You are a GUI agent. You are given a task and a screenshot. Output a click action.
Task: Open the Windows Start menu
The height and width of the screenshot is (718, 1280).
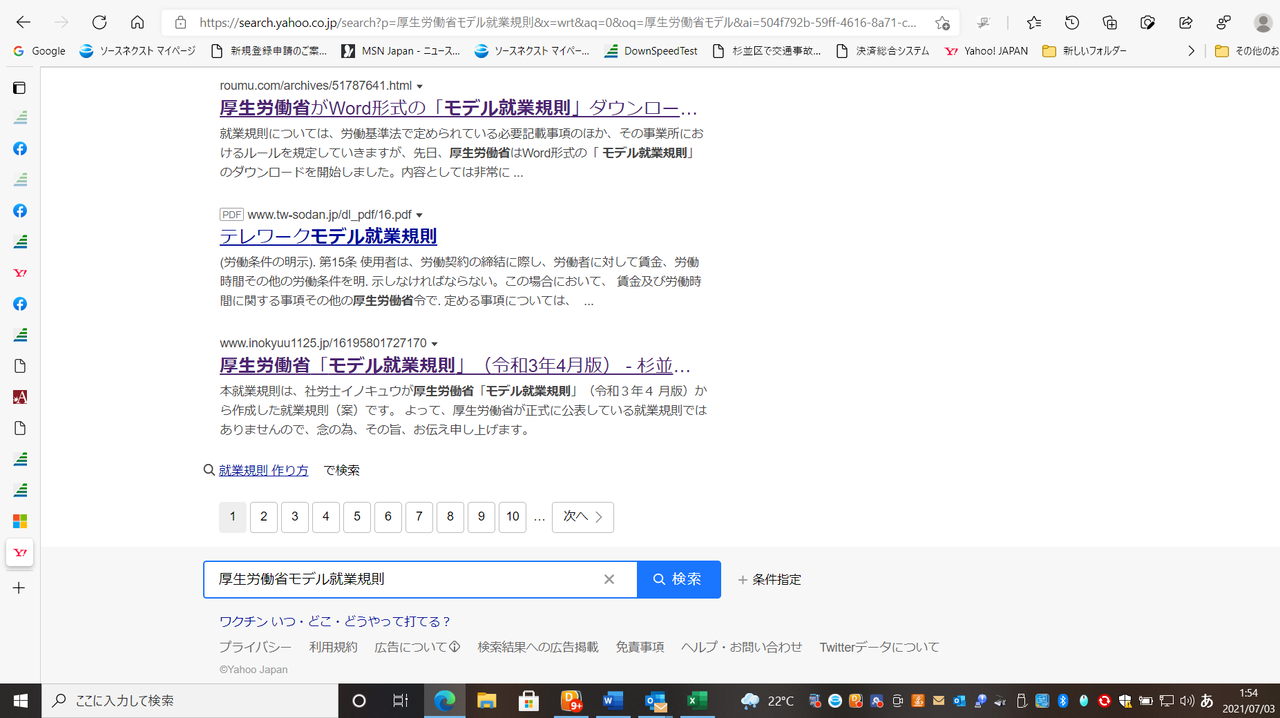pos(20,700)
